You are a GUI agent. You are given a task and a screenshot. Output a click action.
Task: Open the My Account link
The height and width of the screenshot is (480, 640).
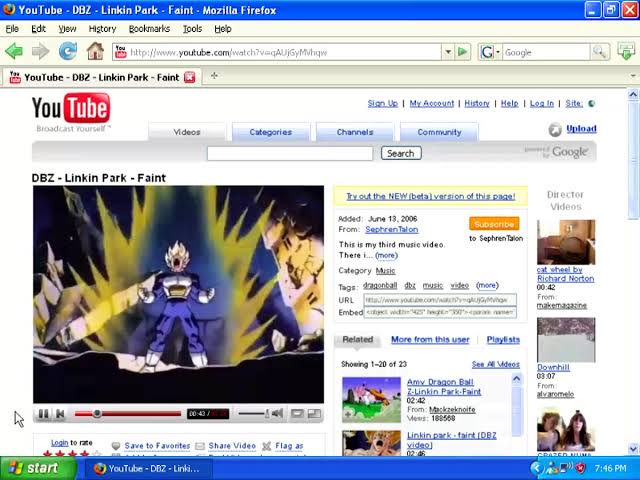click(432, 104)
